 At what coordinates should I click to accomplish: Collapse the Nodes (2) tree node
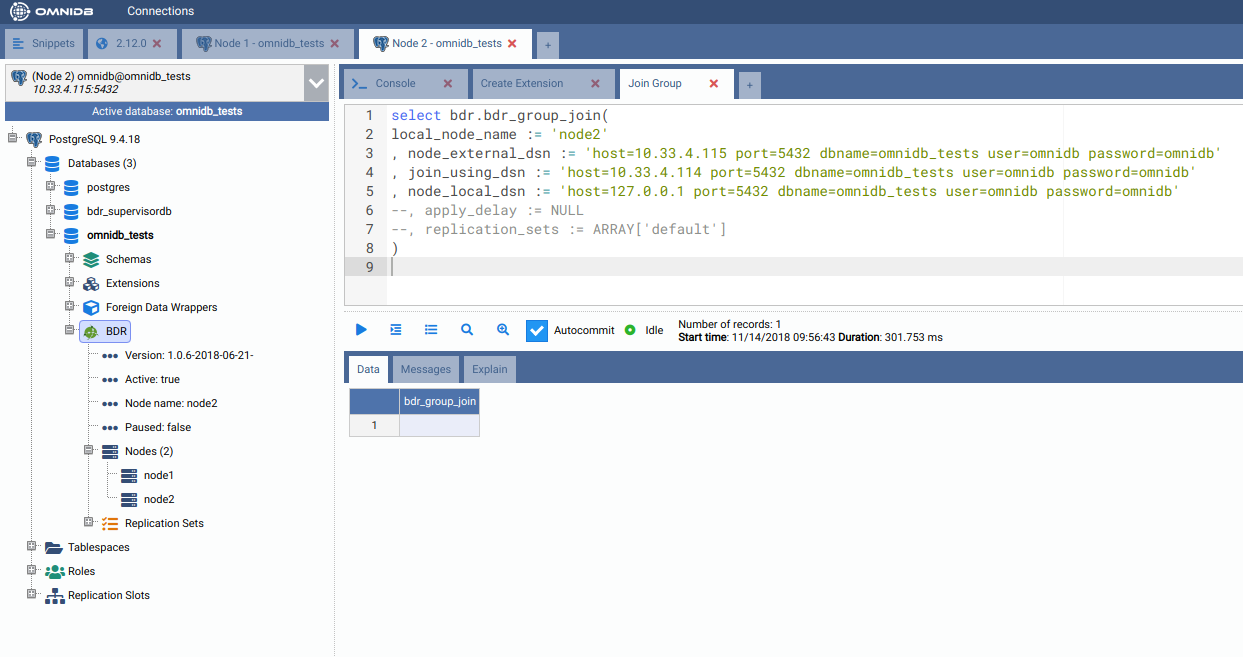pyautogui.click(x=89, y=451)
